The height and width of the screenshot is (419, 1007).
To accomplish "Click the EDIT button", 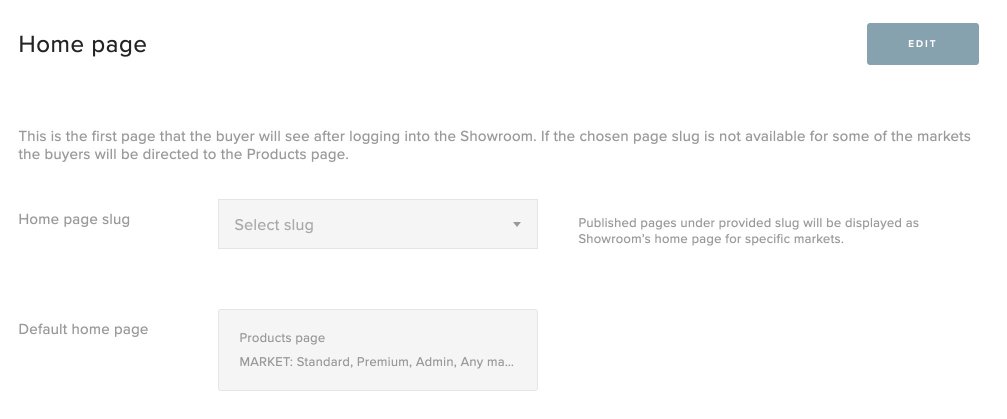I will pyautogui.click(x=922, y=44).
